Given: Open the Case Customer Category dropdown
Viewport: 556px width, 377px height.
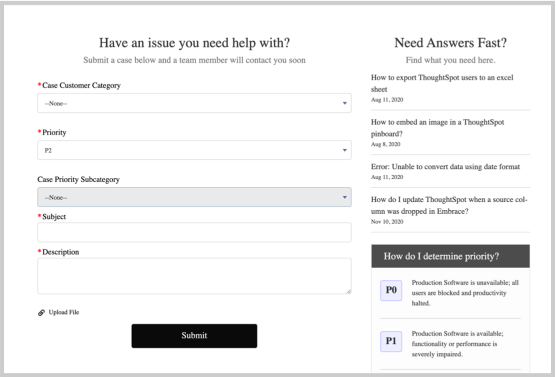Looking at the screenshot, I should (194, 103).
